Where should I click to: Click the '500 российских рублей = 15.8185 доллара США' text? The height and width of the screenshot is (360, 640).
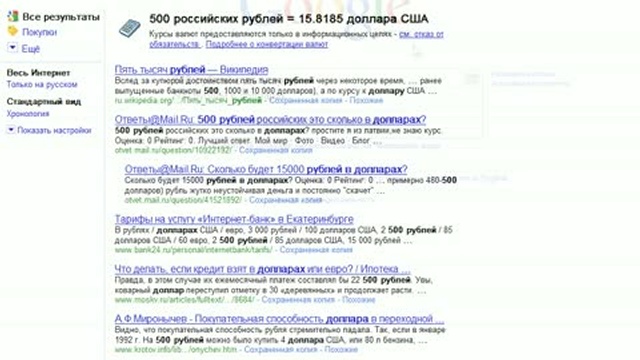point(289,19)
